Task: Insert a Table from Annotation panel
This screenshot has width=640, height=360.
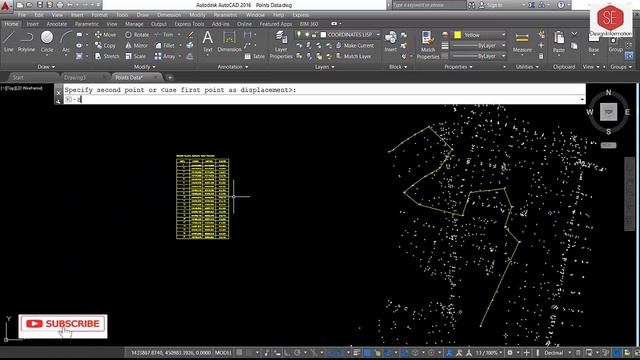Action: click(x=254, y=56)
